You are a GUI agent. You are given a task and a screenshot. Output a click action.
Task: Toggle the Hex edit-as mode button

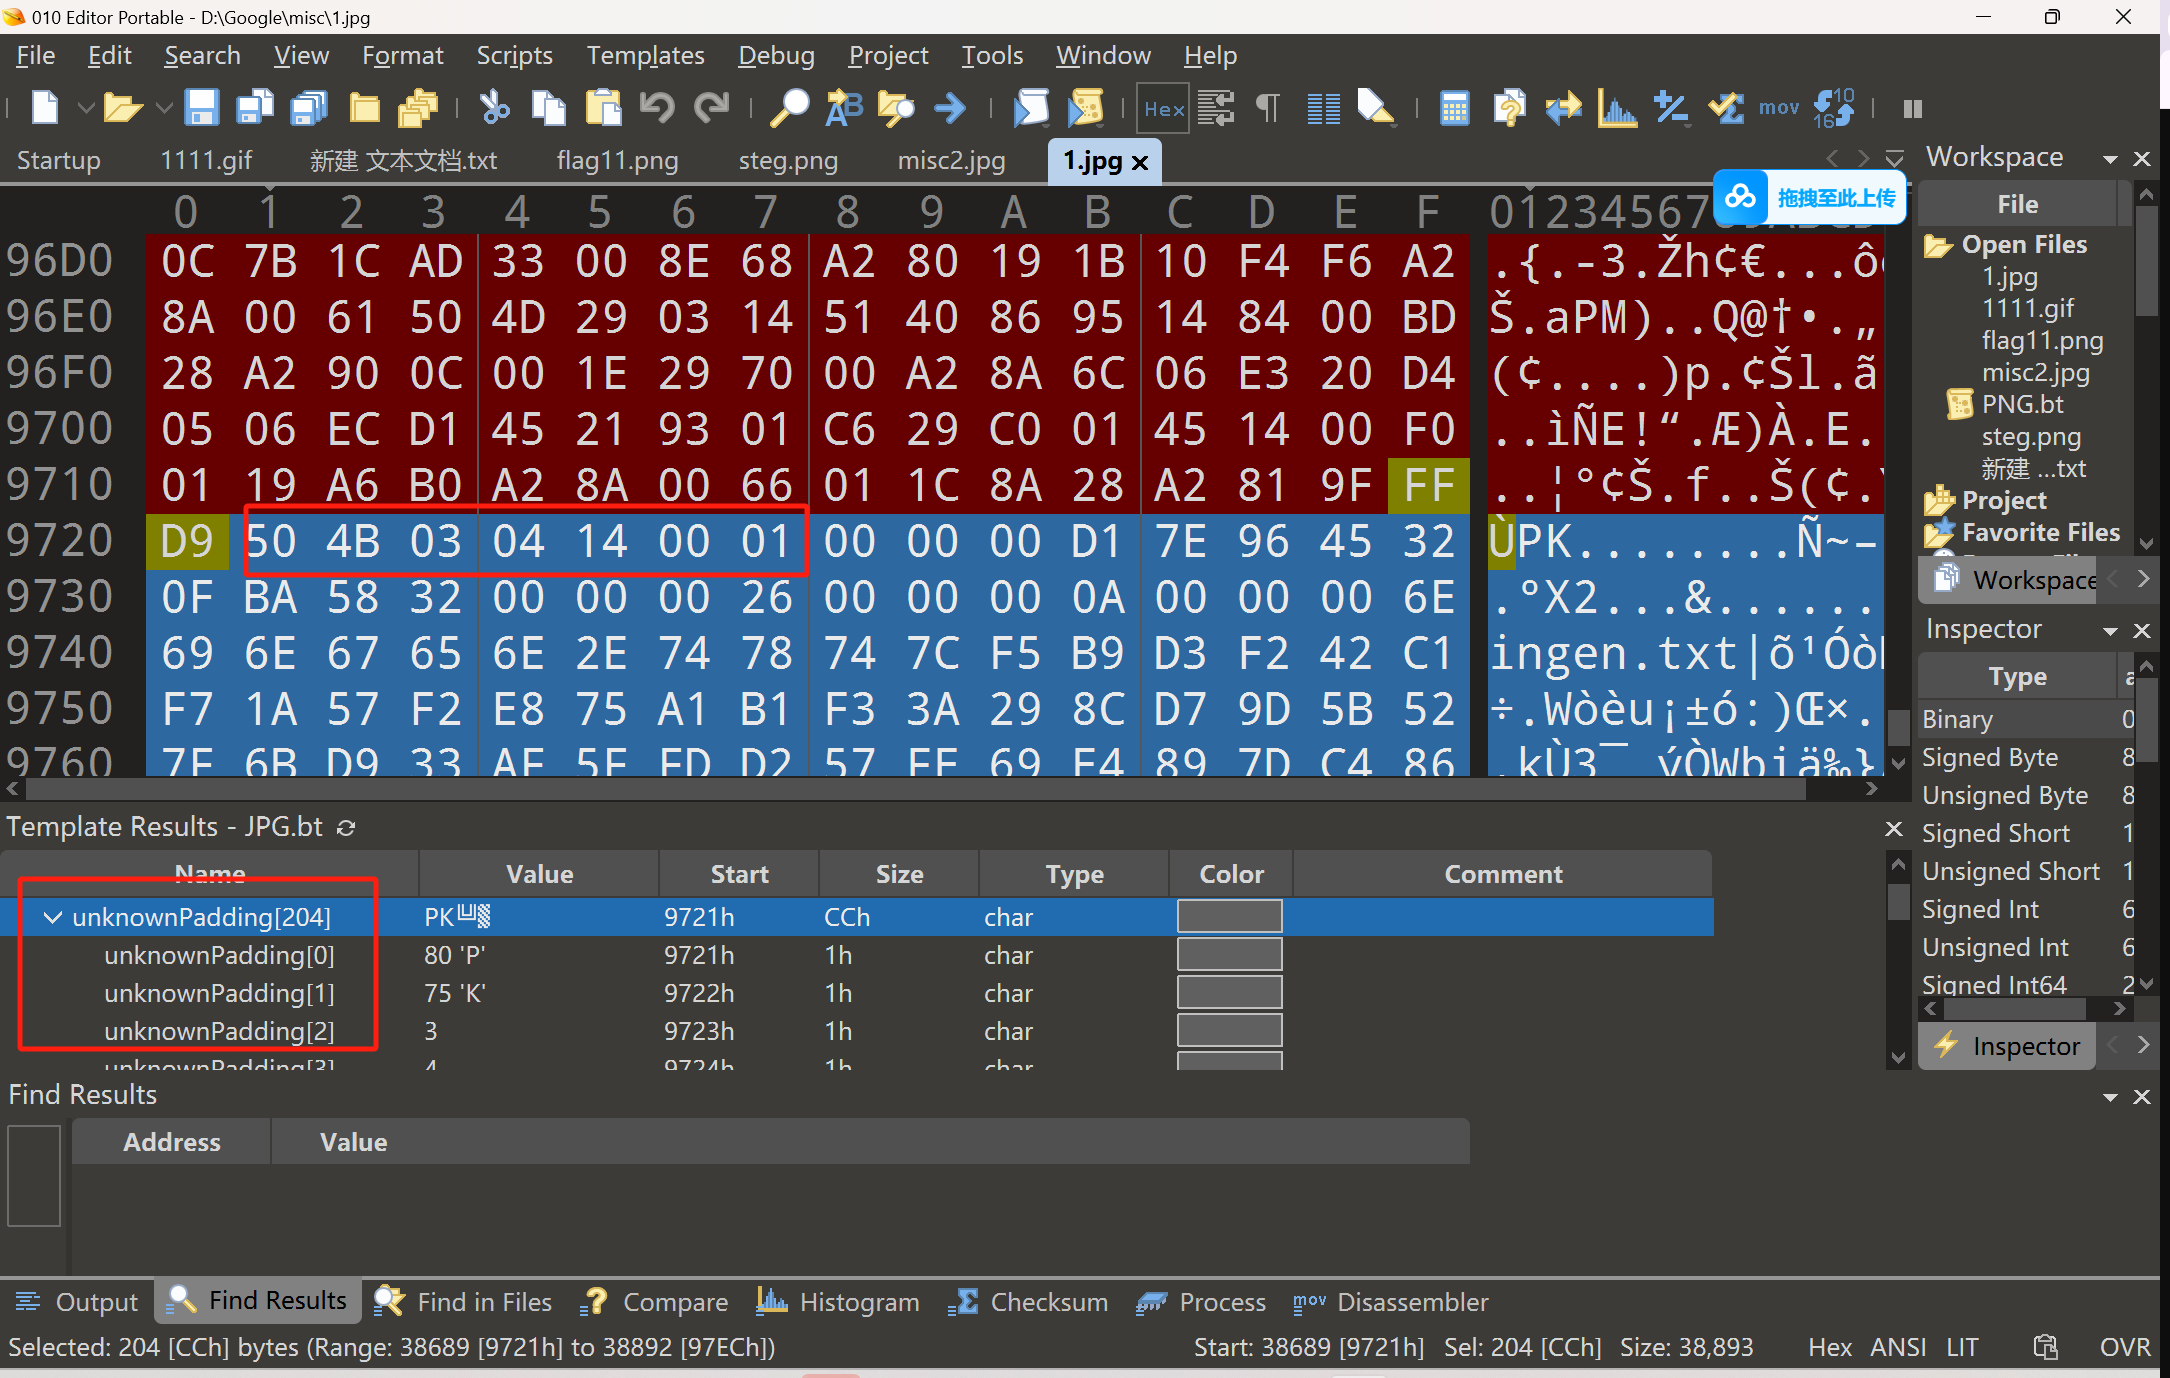point(1163,108)
